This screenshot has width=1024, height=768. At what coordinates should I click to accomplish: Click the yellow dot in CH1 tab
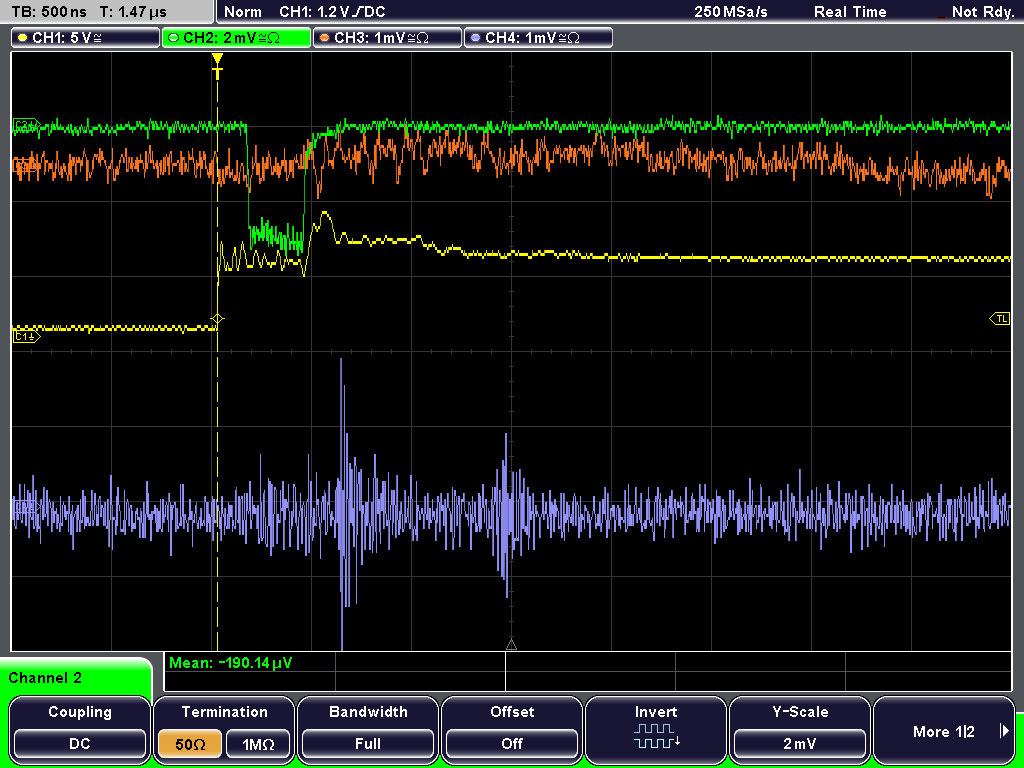(23, 38)
